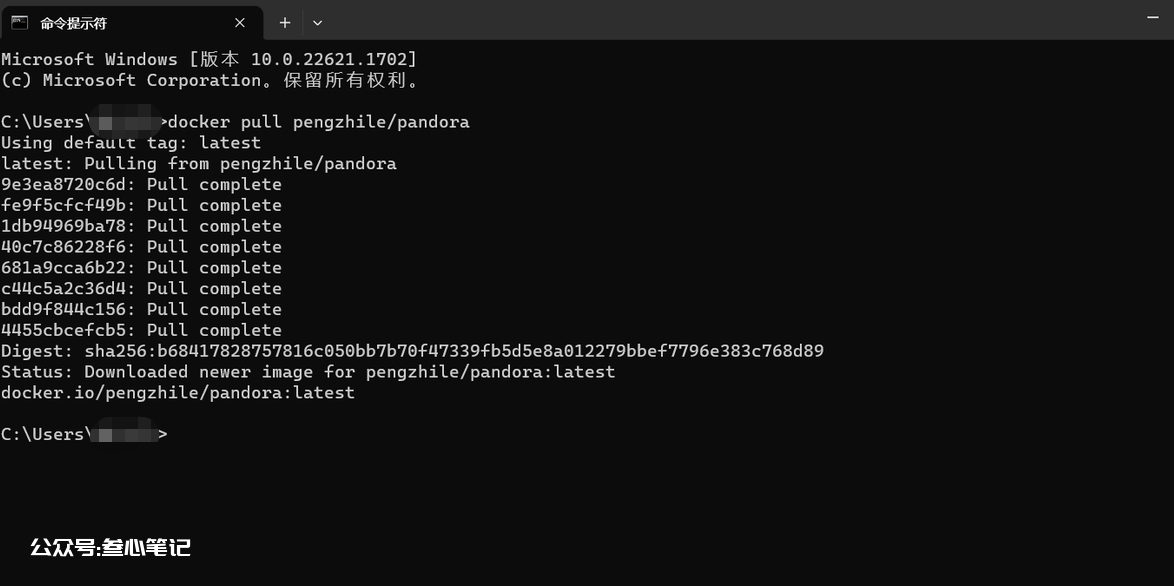Click the 公众号:叁心笔记 watermark text

[111, 548]
